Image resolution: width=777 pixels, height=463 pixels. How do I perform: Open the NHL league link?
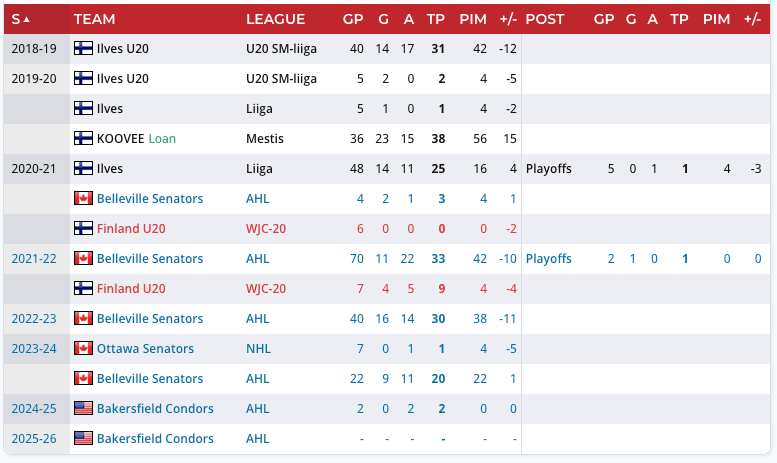257,348
